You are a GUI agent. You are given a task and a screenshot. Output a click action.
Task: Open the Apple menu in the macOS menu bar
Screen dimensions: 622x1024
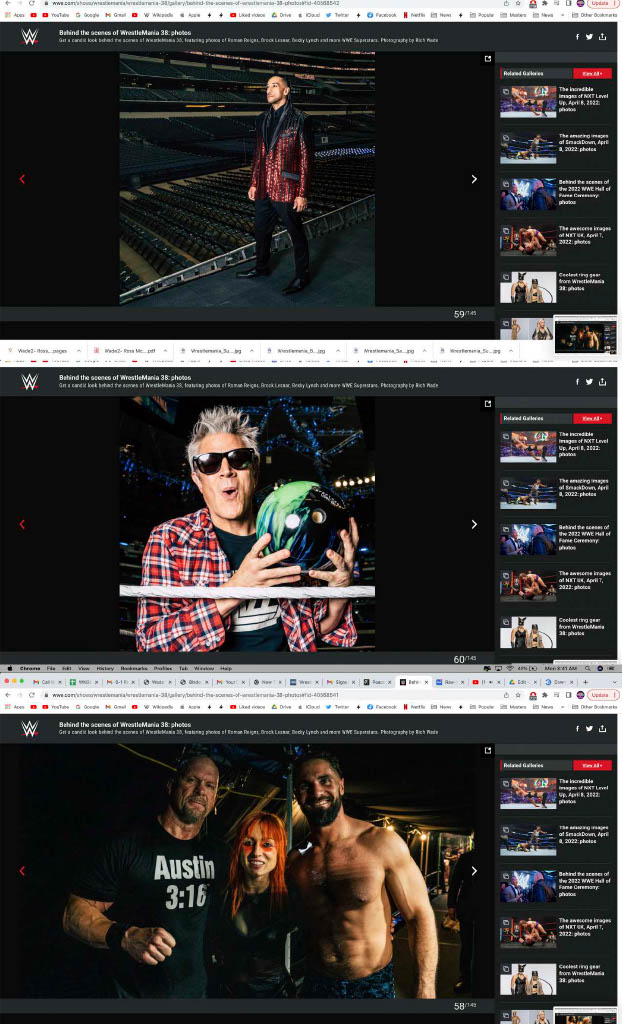pos(10,669)
